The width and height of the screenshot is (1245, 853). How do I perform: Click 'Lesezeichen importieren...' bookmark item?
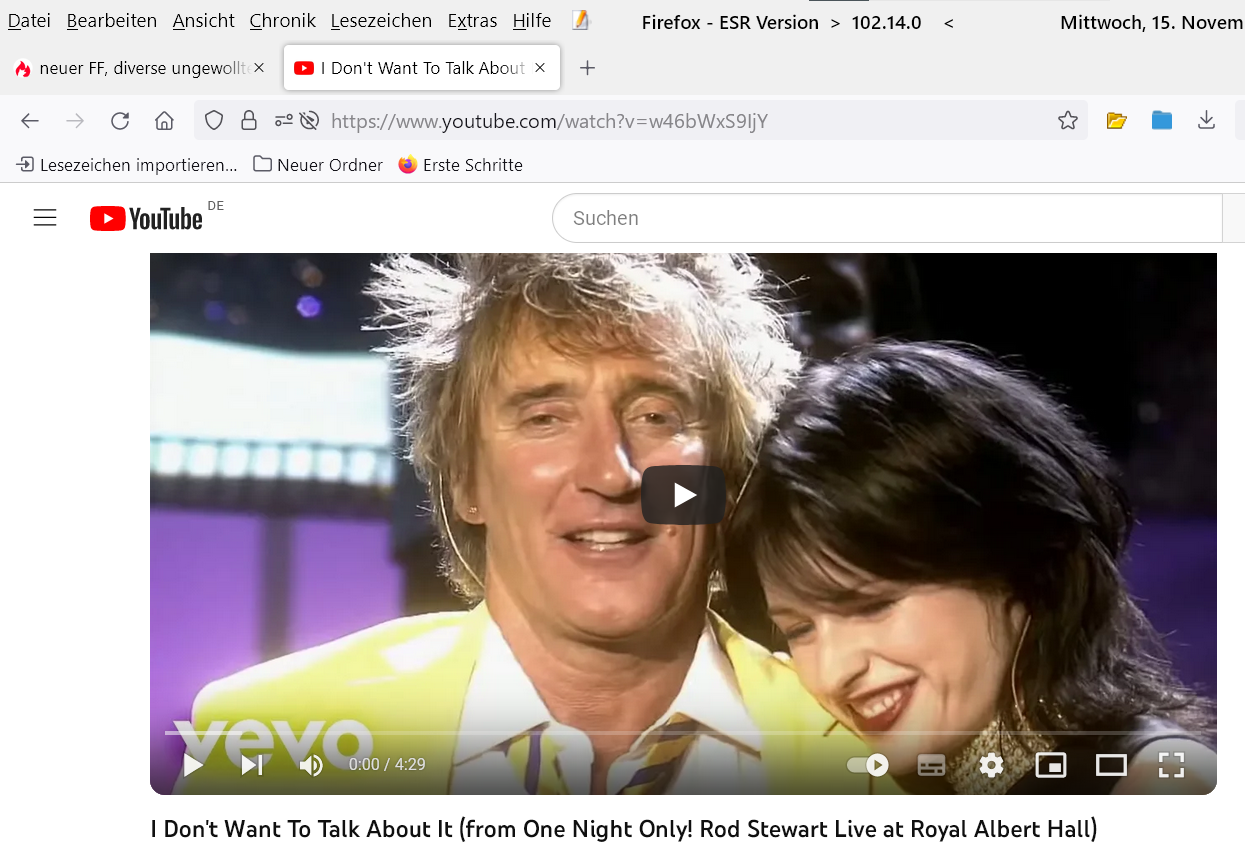[127, 165]
